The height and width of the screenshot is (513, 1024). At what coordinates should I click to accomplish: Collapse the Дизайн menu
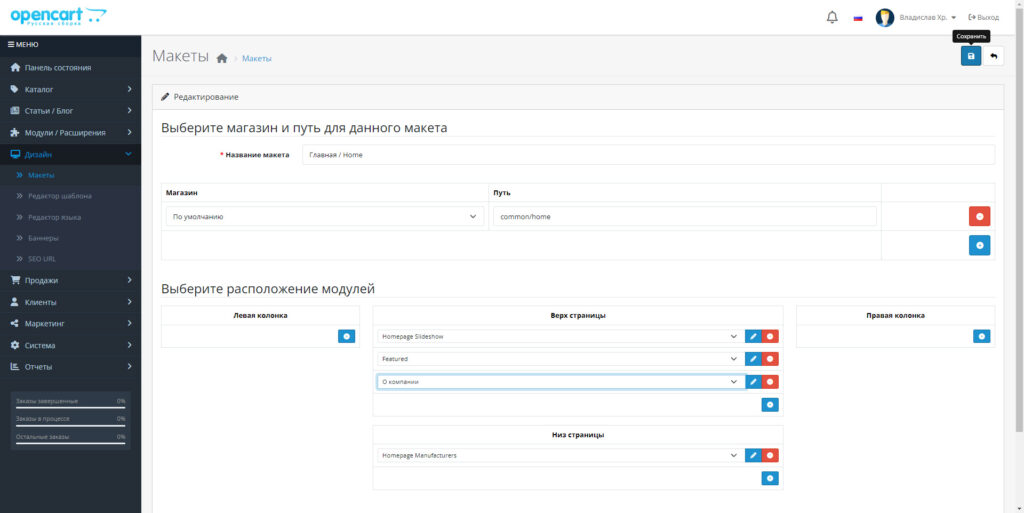[71, 154]
